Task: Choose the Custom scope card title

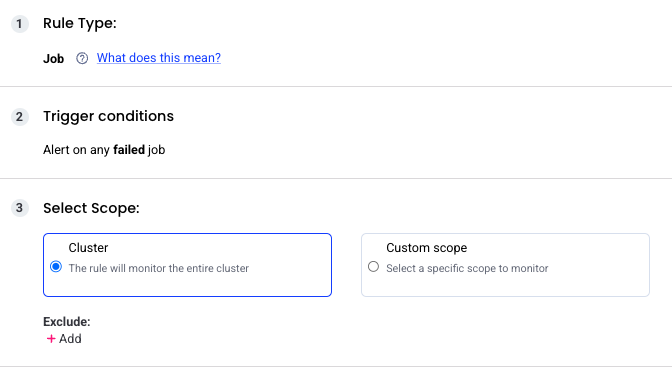Action: [x=426, y=248]
